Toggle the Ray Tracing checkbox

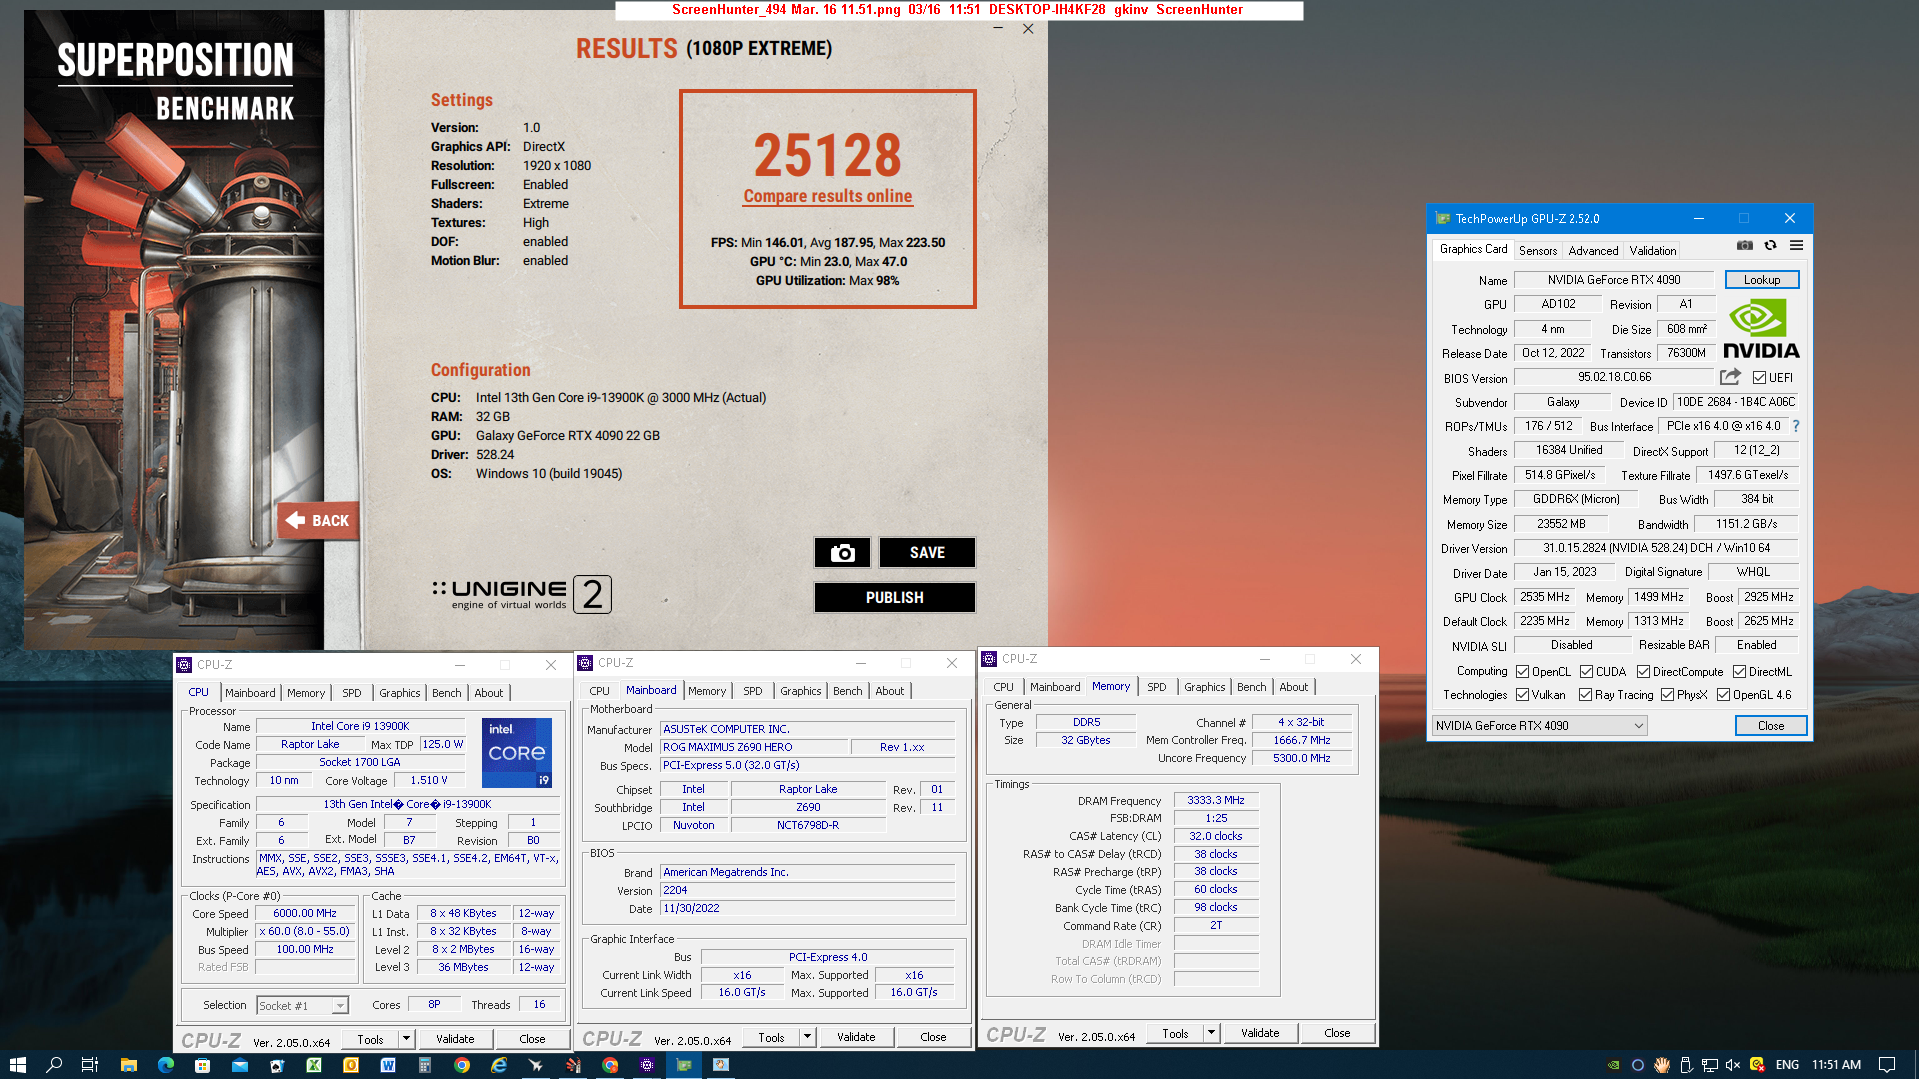[x=1585, y=695]
